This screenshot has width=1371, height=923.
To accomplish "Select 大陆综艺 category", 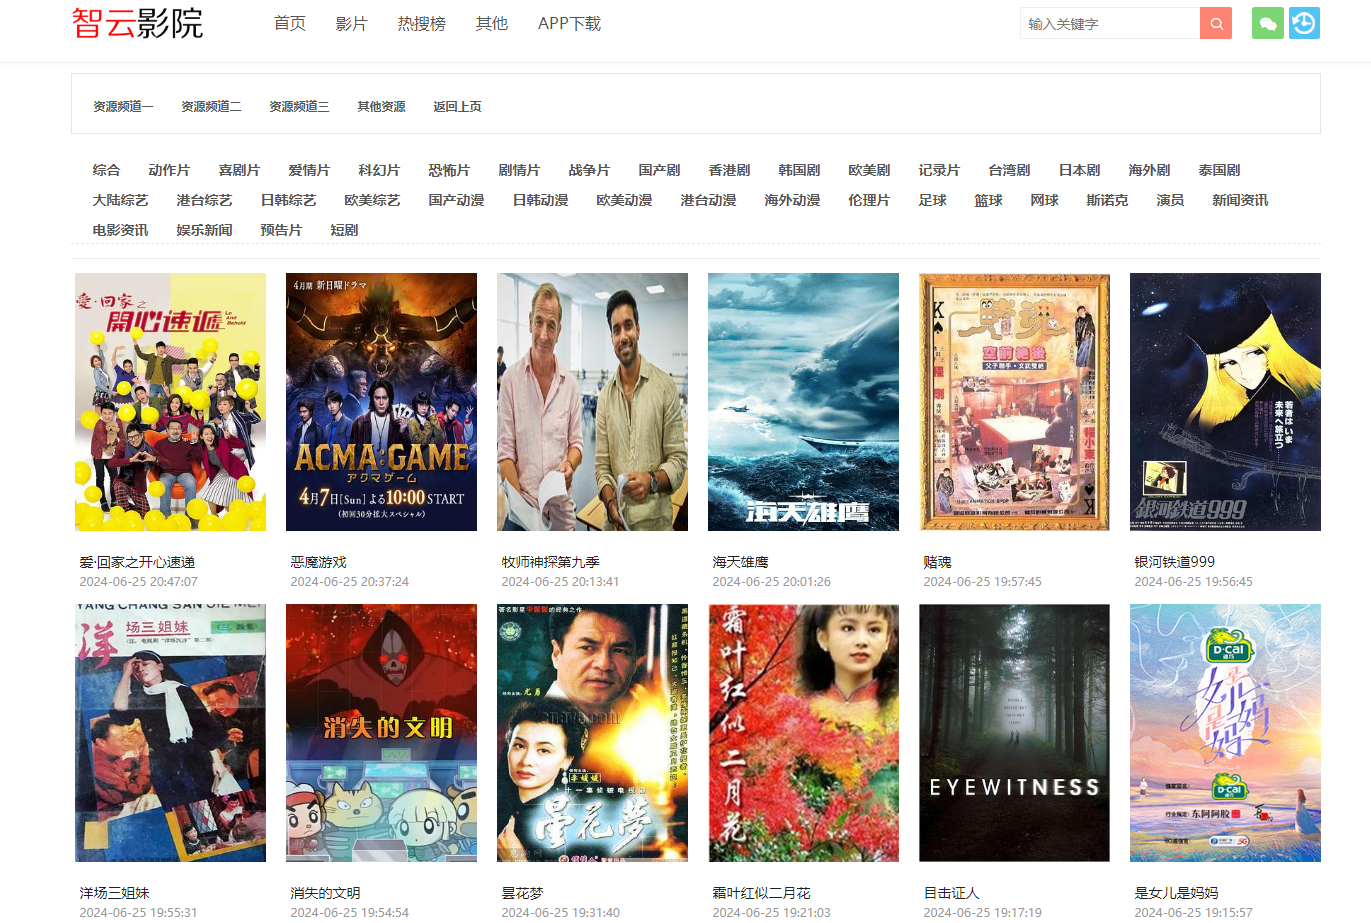I will (x=120, y=200).
